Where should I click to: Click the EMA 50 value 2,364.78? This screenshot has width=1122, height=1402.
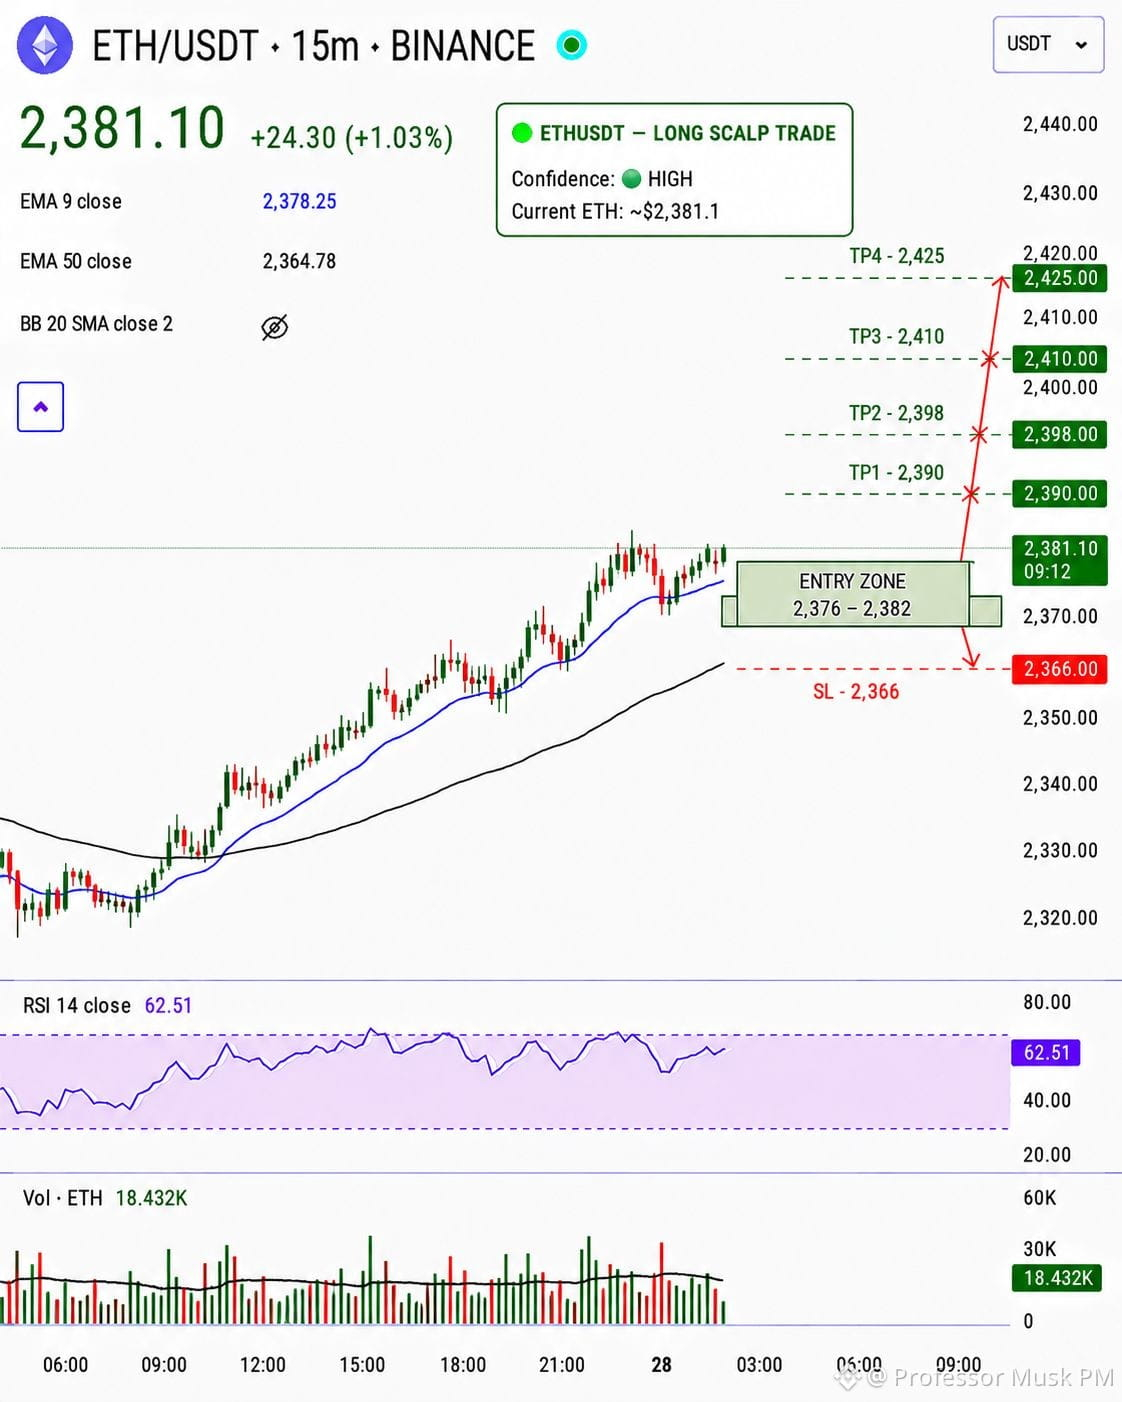[x=299, y=261]
